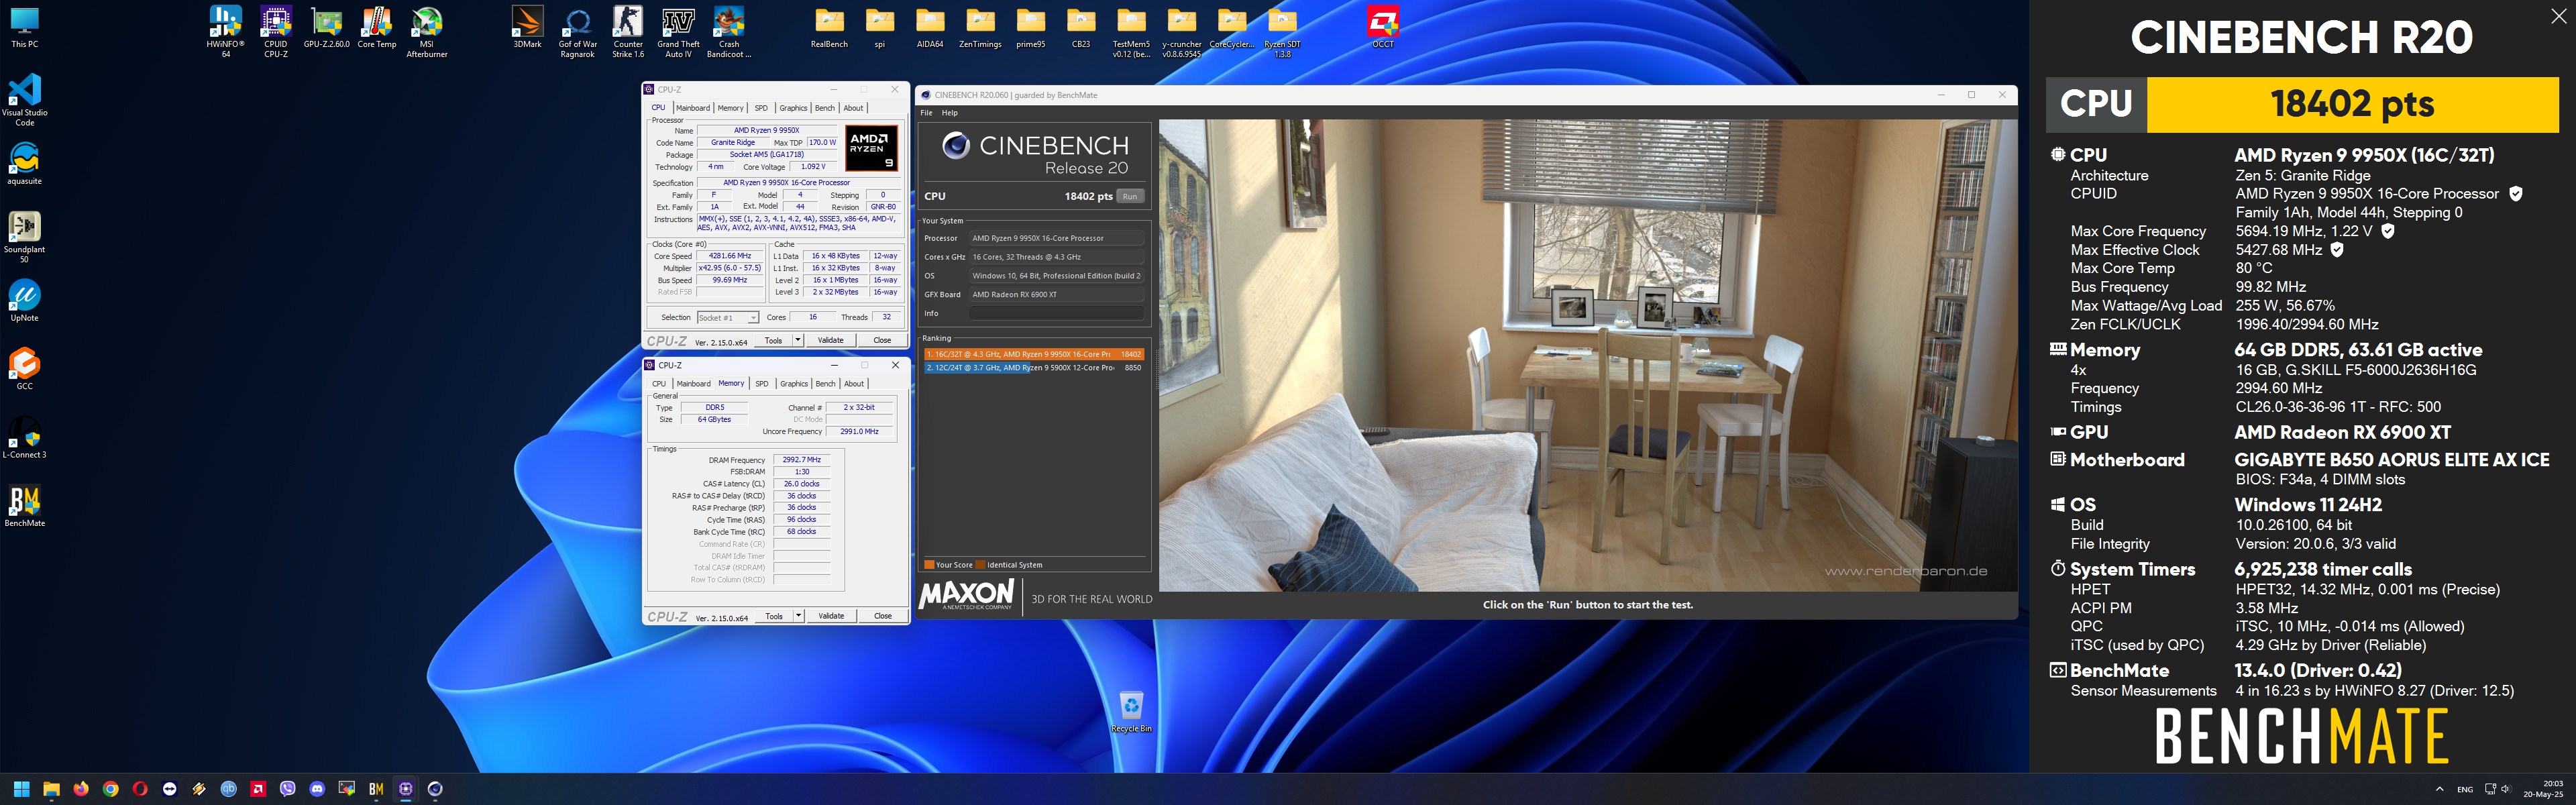The image size is (2576, 805).
Task: Click the Run button in Cinebench
Action: pos(1129,197)
